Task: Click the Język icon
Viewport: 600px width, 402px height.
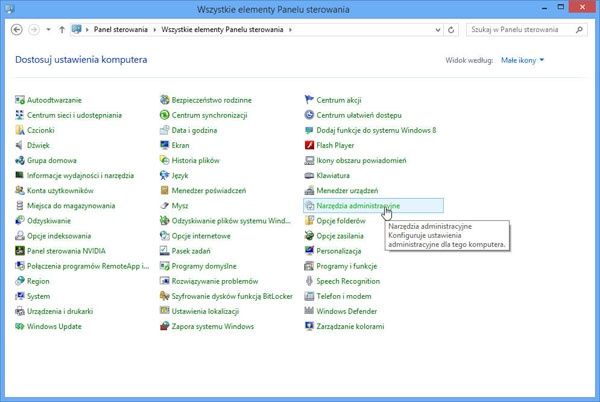Action: (x=165, y=176)
